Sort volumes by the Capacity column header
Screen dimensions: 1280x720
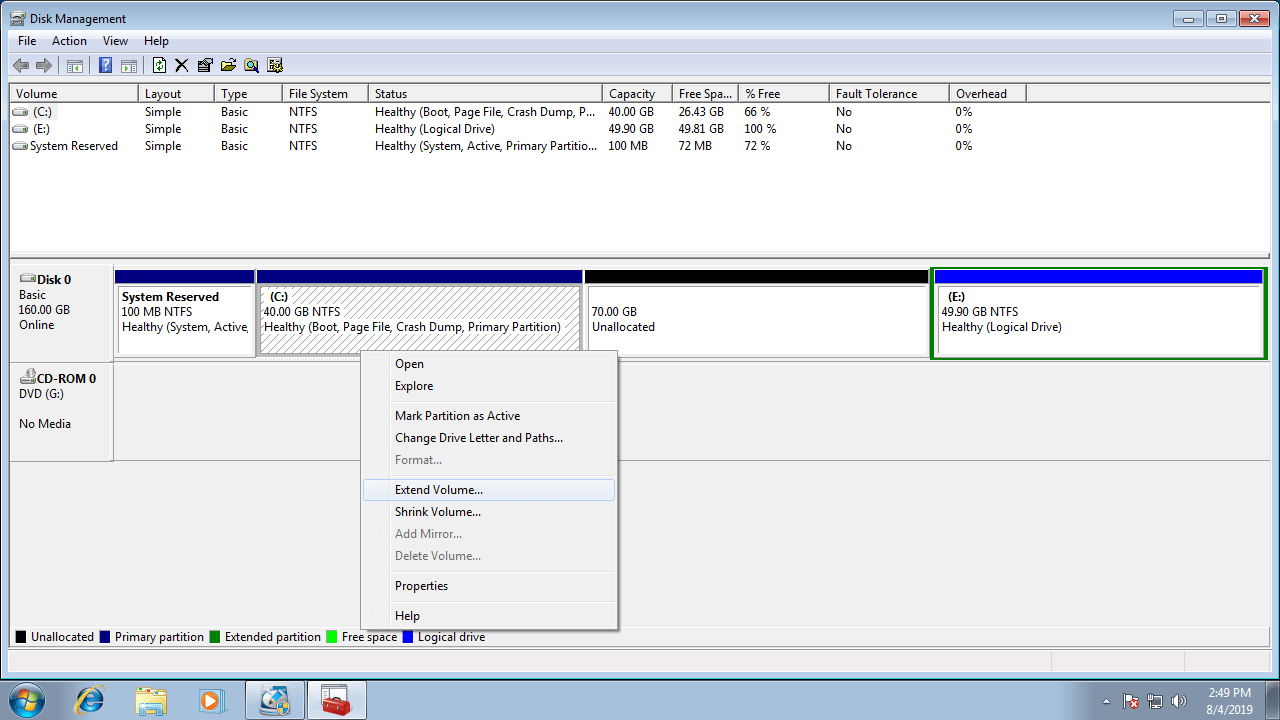click(632, 93)
